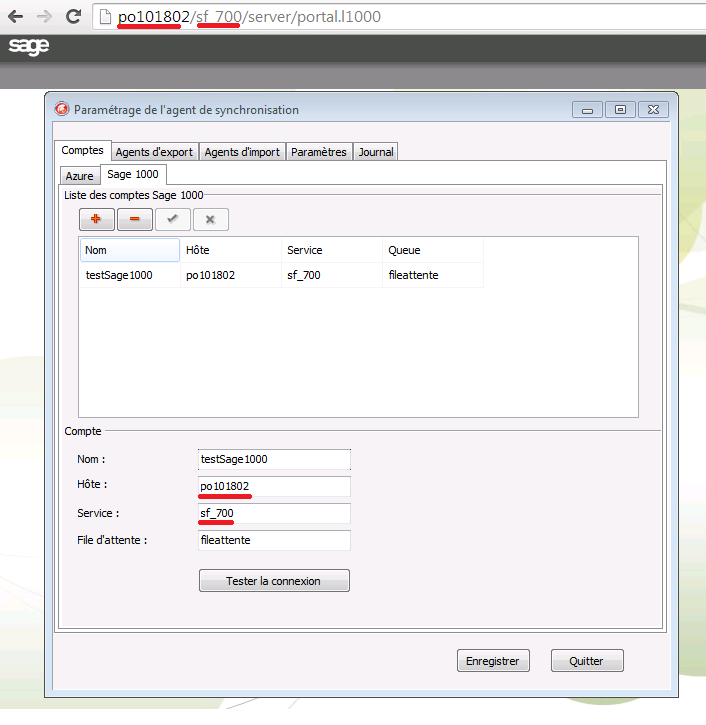706x725 pixels.
Task: Click the sf_700 cell in table
Action: pos(332,275)
